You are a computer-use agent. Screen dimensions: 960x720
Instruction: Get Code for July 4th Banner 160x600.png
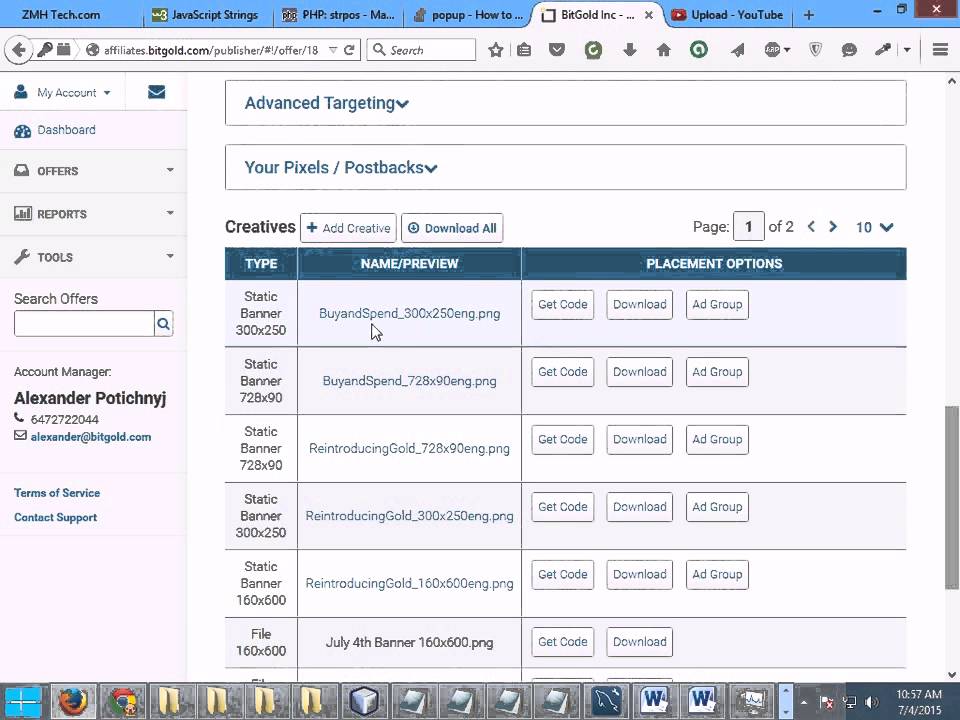563,642
